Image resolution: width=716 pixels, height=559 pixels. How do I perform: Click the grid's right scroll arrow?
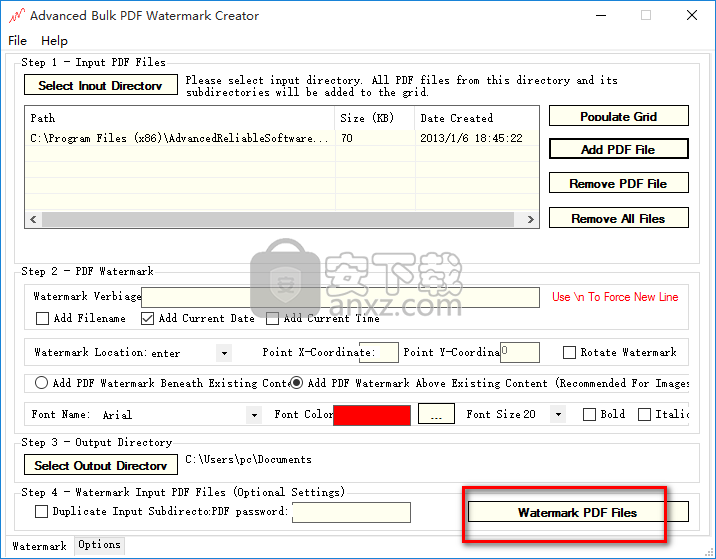[530, 219]
